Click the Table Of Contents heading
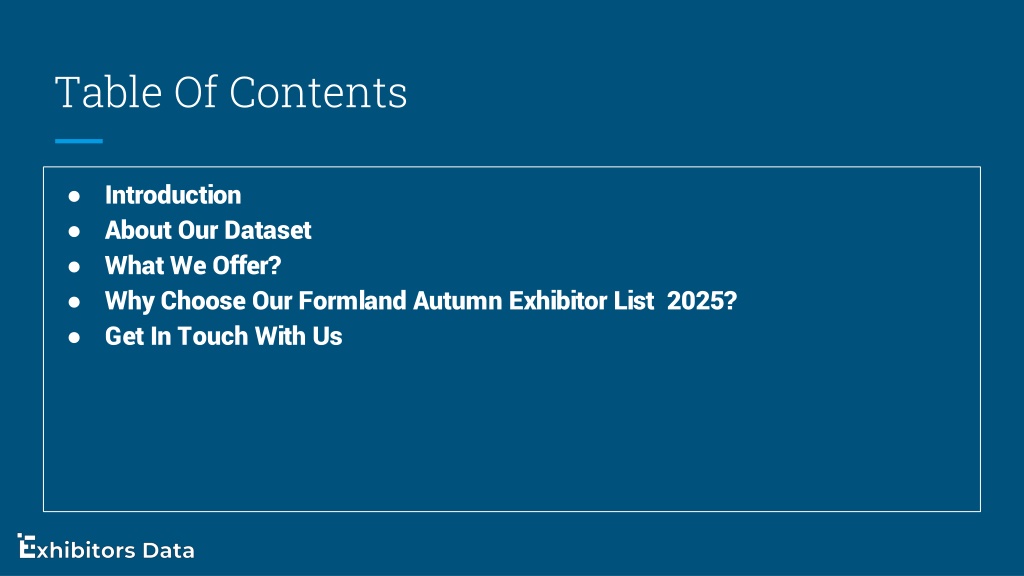The image size is (1024, 576). pyautogui.click(x=231, y=91)
